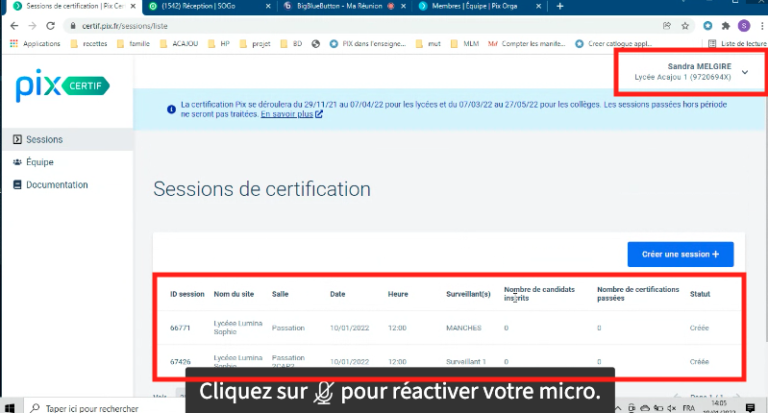The width and height of the screenshot is (768, 413).
Task: Click the Créer une session button
Action: (x=680, y=254)
